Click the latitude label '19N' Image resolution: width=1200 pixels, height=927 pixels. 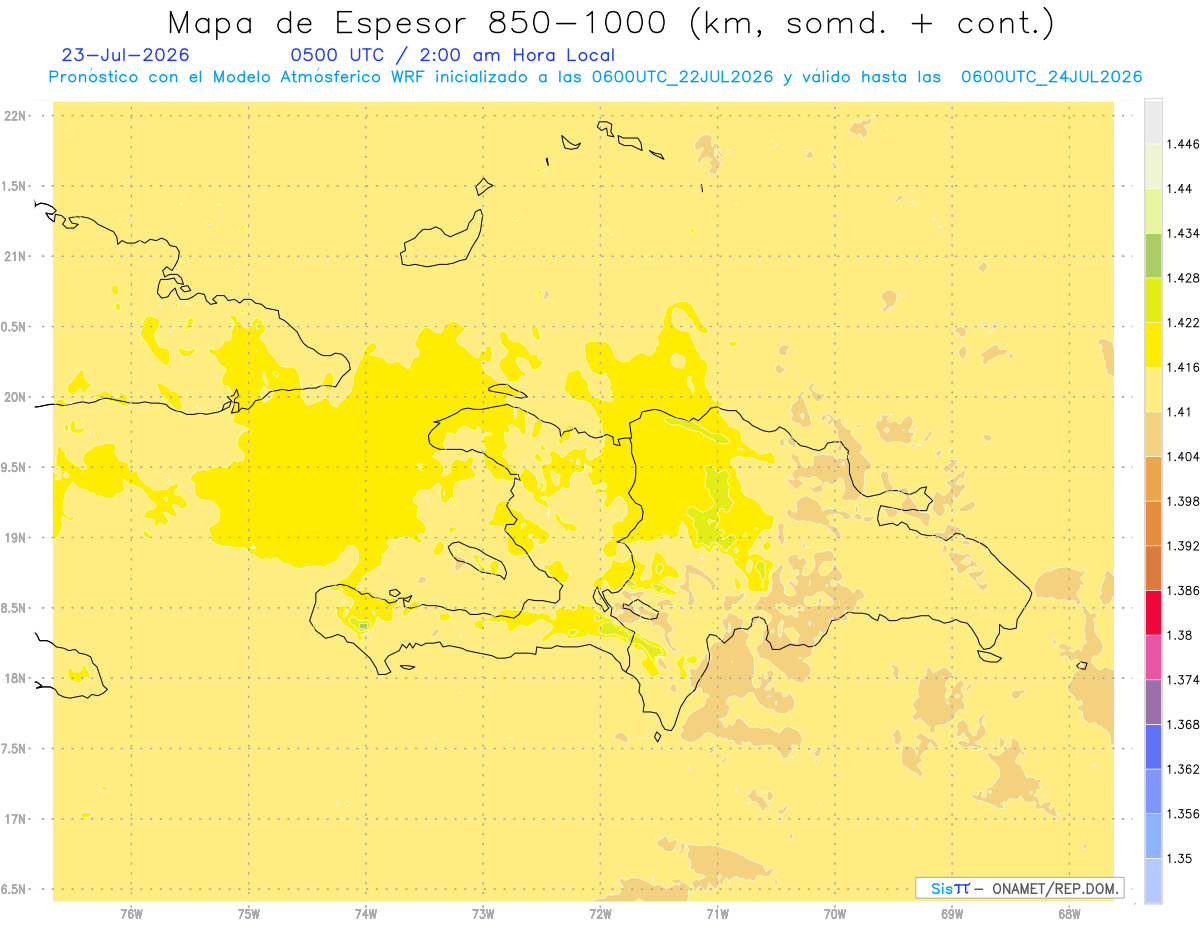tap(15, 537)
